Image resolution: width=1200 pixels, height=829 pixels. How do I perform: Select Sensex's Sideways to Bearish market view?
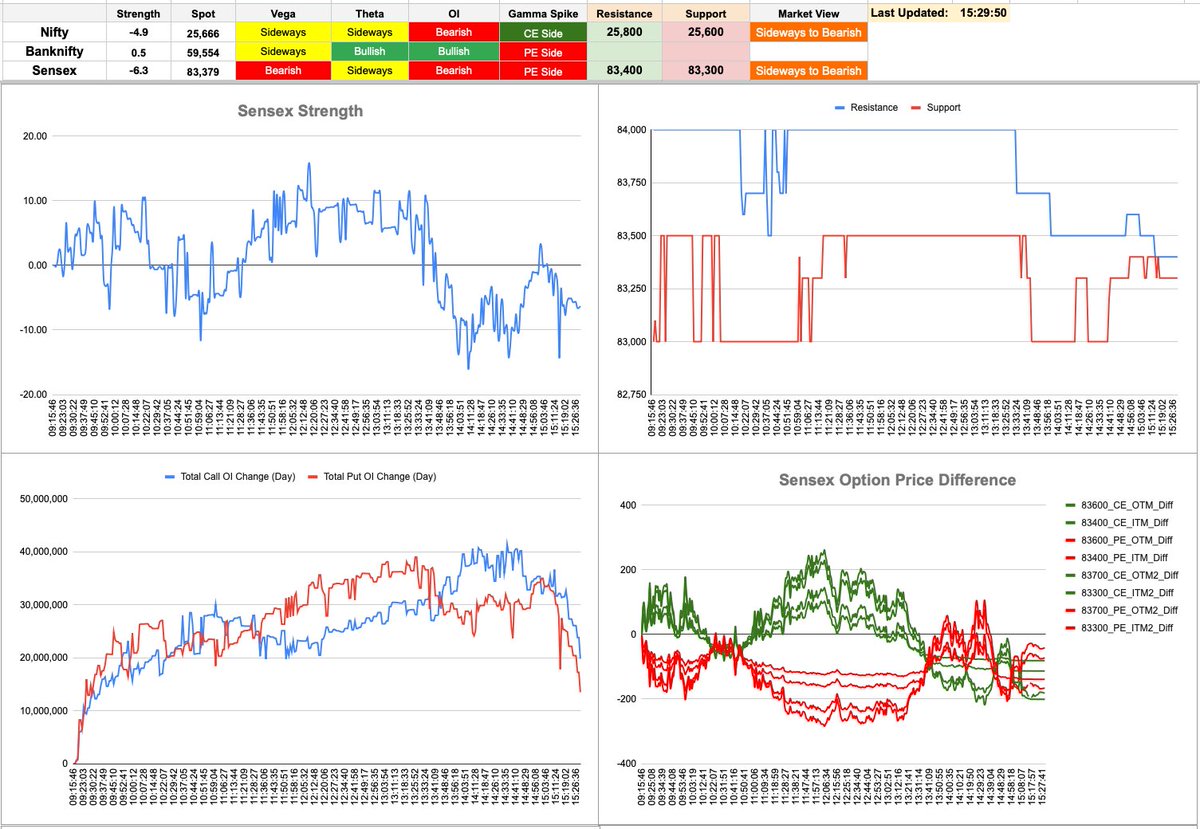point(809,70)
